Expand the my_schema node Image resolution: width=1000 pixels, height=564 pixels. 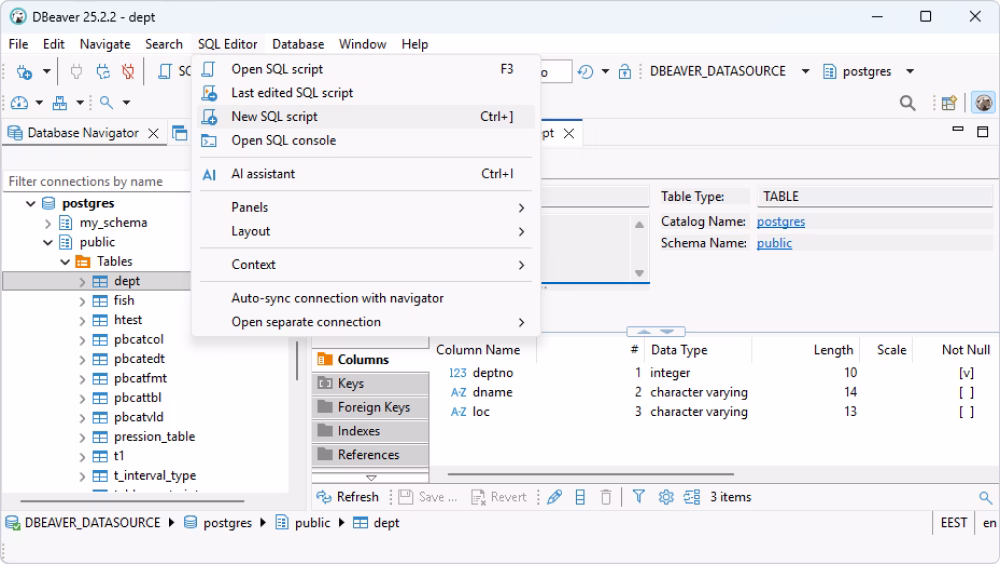coord(48,223)
